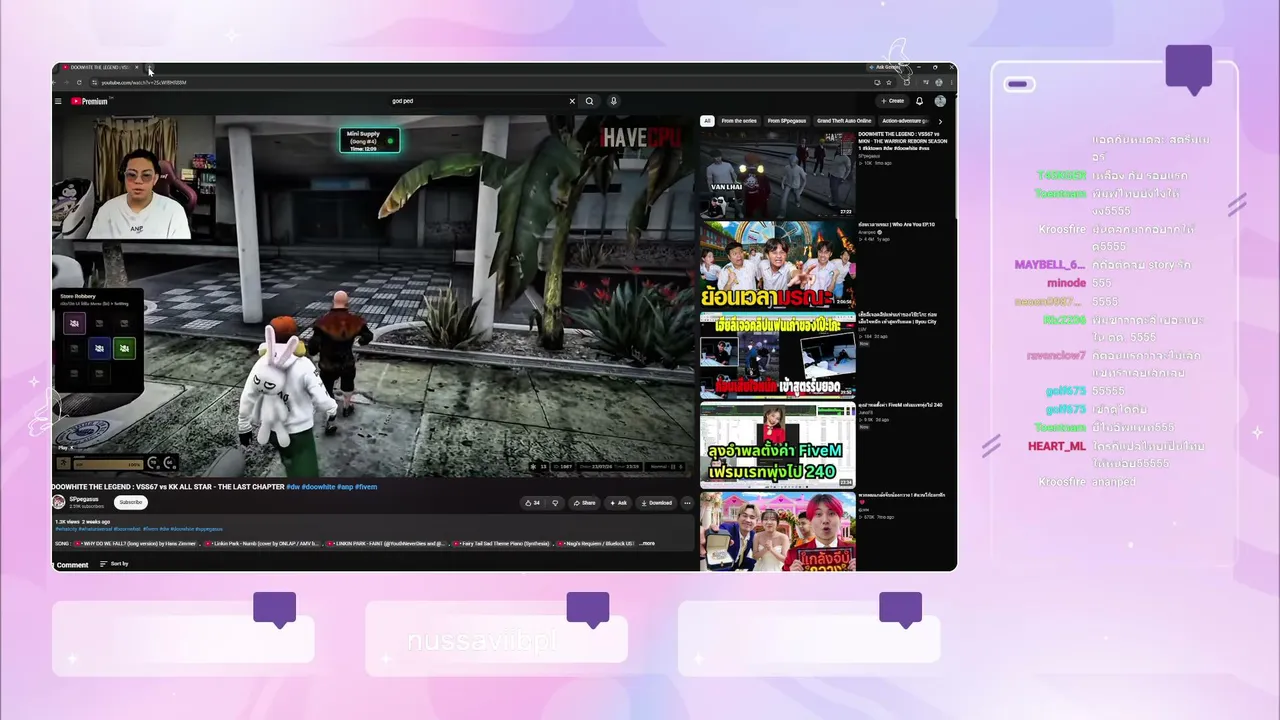Click the 'Kroosfire' chat name beside 'ananped'
The width and height of the screenshot is (1280, 720).
pyautogui.click(x=1061, y=482)
